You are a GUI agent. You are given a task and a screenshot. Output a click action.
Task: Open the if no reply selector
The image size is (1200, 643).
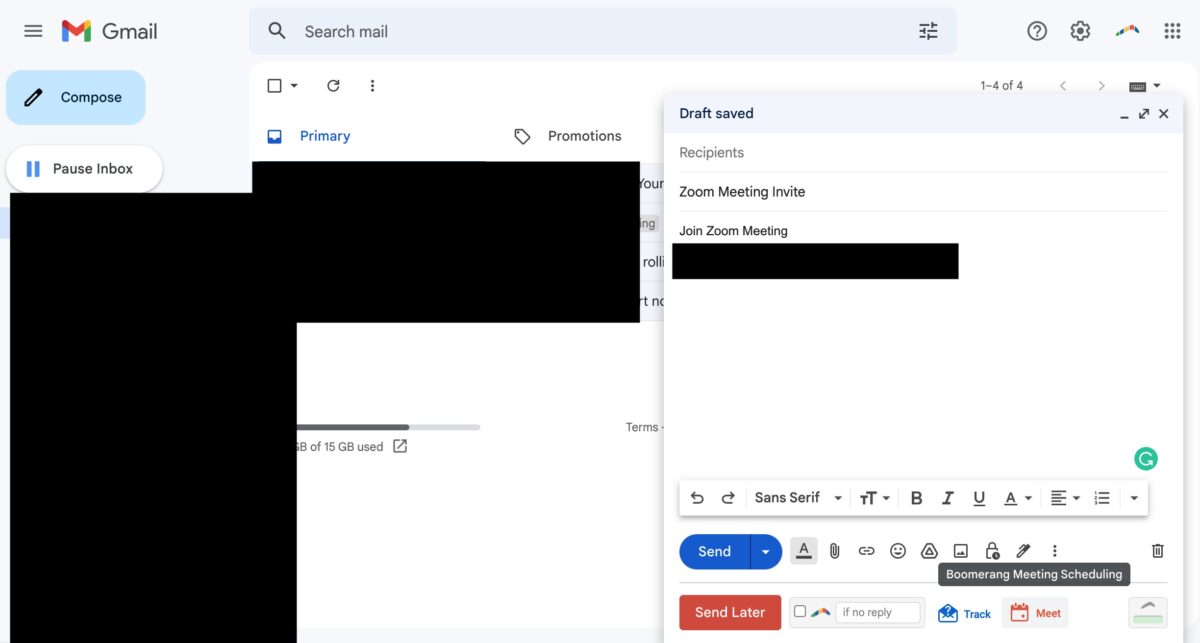click(x=879, y=612)
